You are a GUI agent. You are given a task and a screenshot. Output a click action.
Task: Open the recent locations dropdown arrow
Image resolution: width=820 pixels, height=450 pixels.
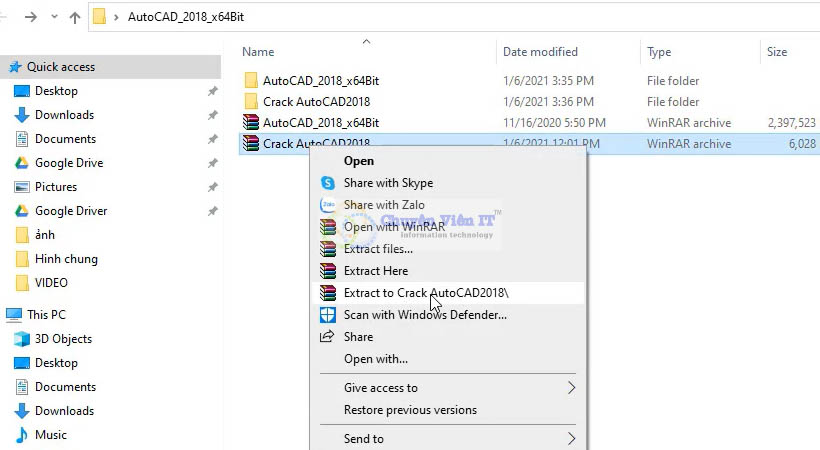(x=54, y=17)
